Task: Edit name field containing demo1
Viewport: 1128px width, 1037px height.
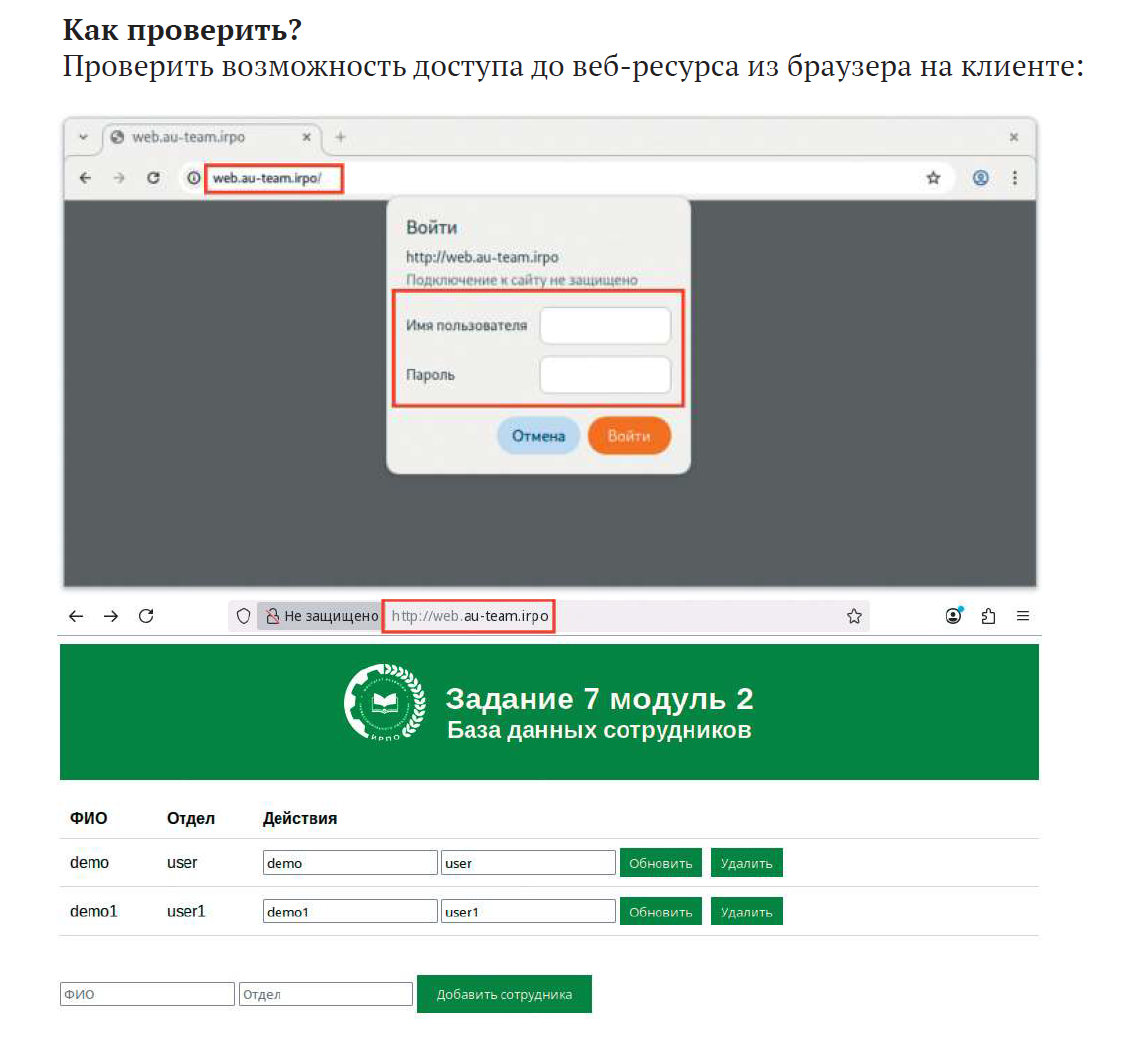Action: [x=350, y=912]
